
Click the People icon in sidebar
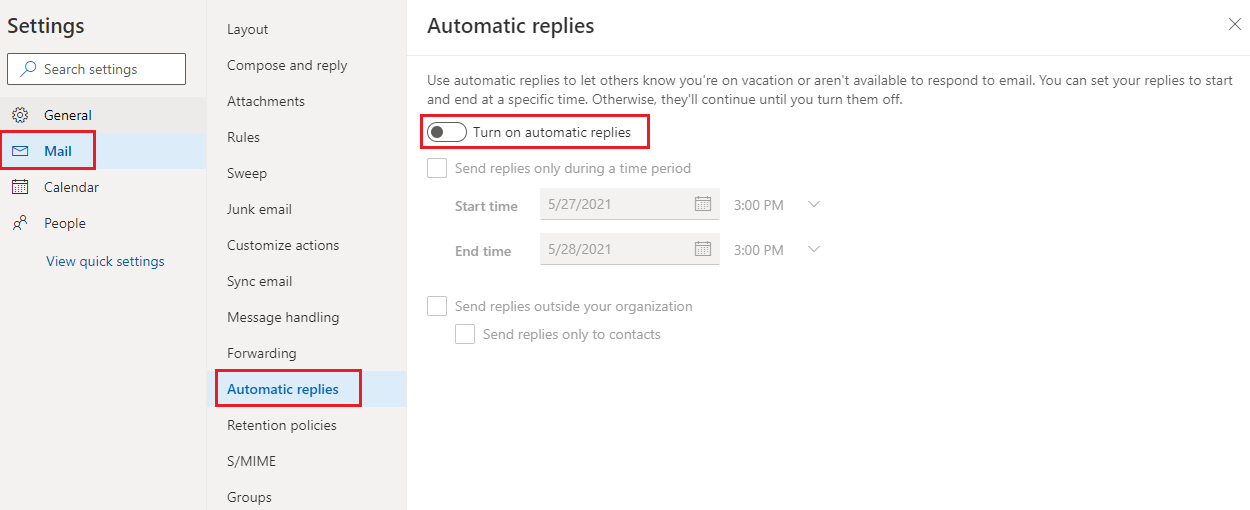20,223
